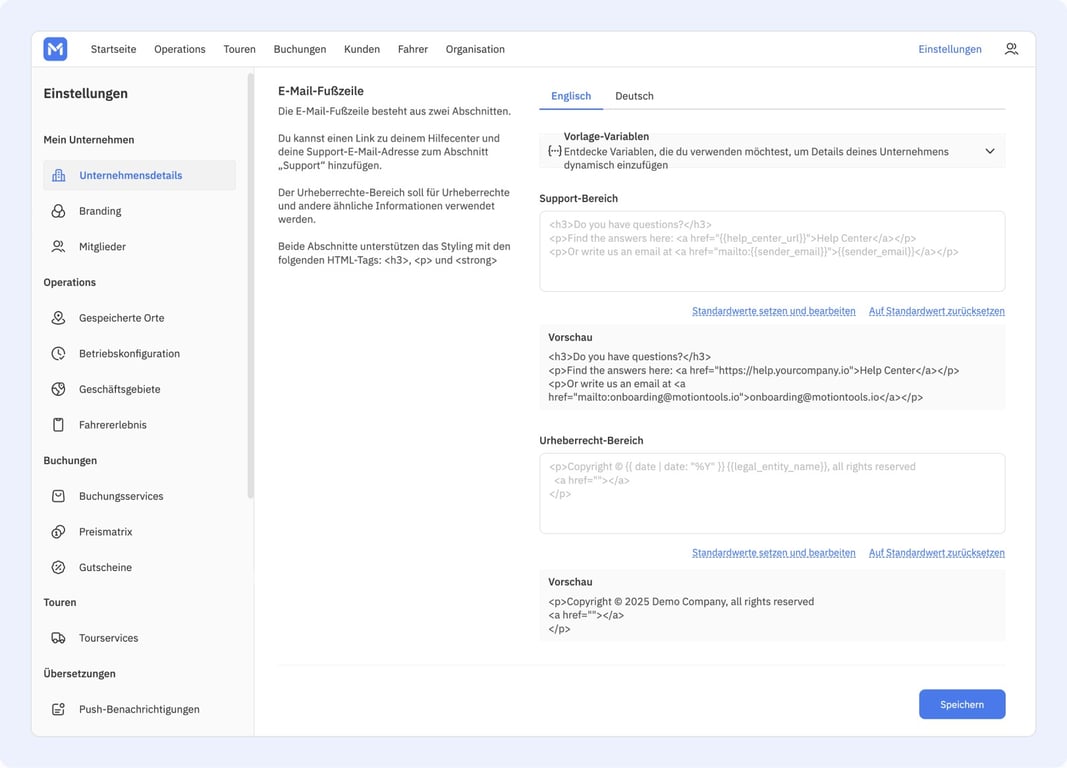Click the Betriebskonfiguration clock icon
Viewport: 1067px width, 768px height.
(x=59, y=354)
